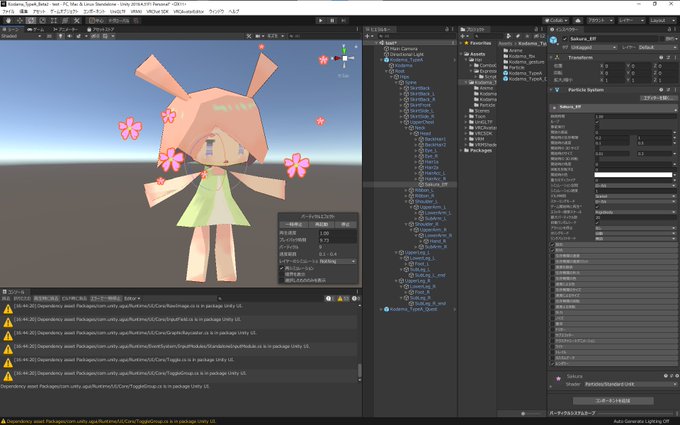
Task: Click the white start color swatch
Action: 633,175
